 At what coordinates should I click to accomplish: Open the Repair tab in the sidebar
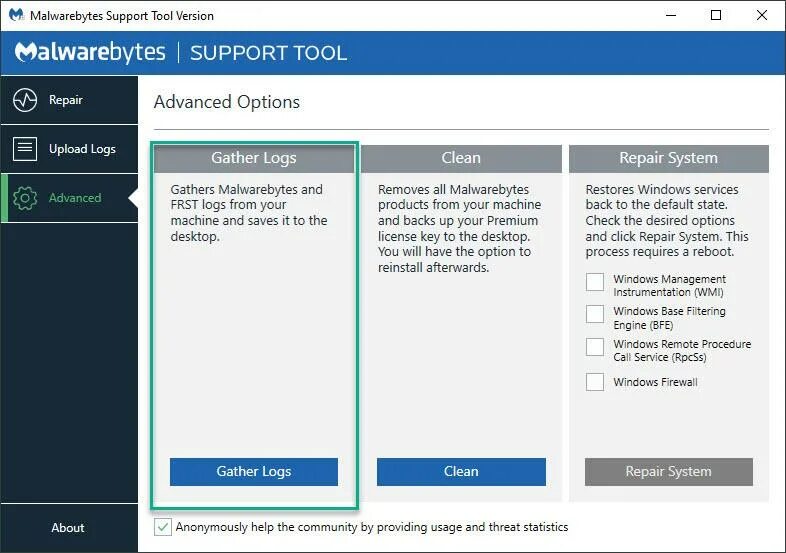point(68,100)
